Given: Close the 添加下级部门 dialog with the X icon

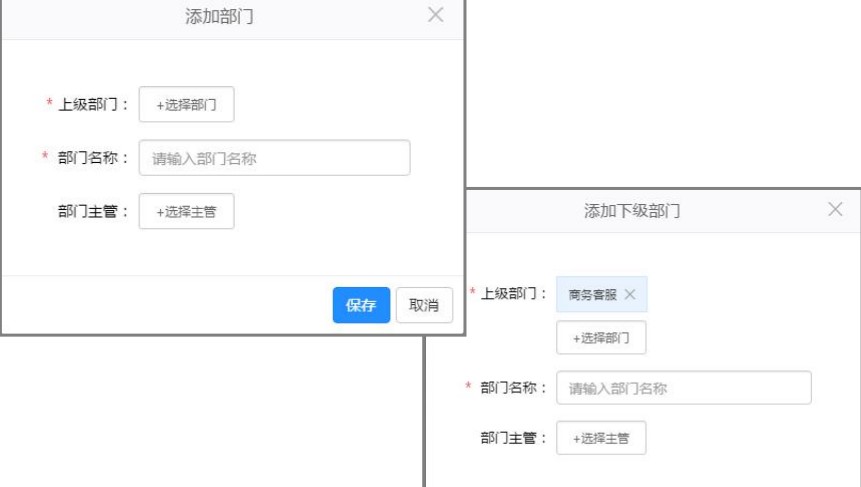Looking at the screenshot, I should point(835,209).
